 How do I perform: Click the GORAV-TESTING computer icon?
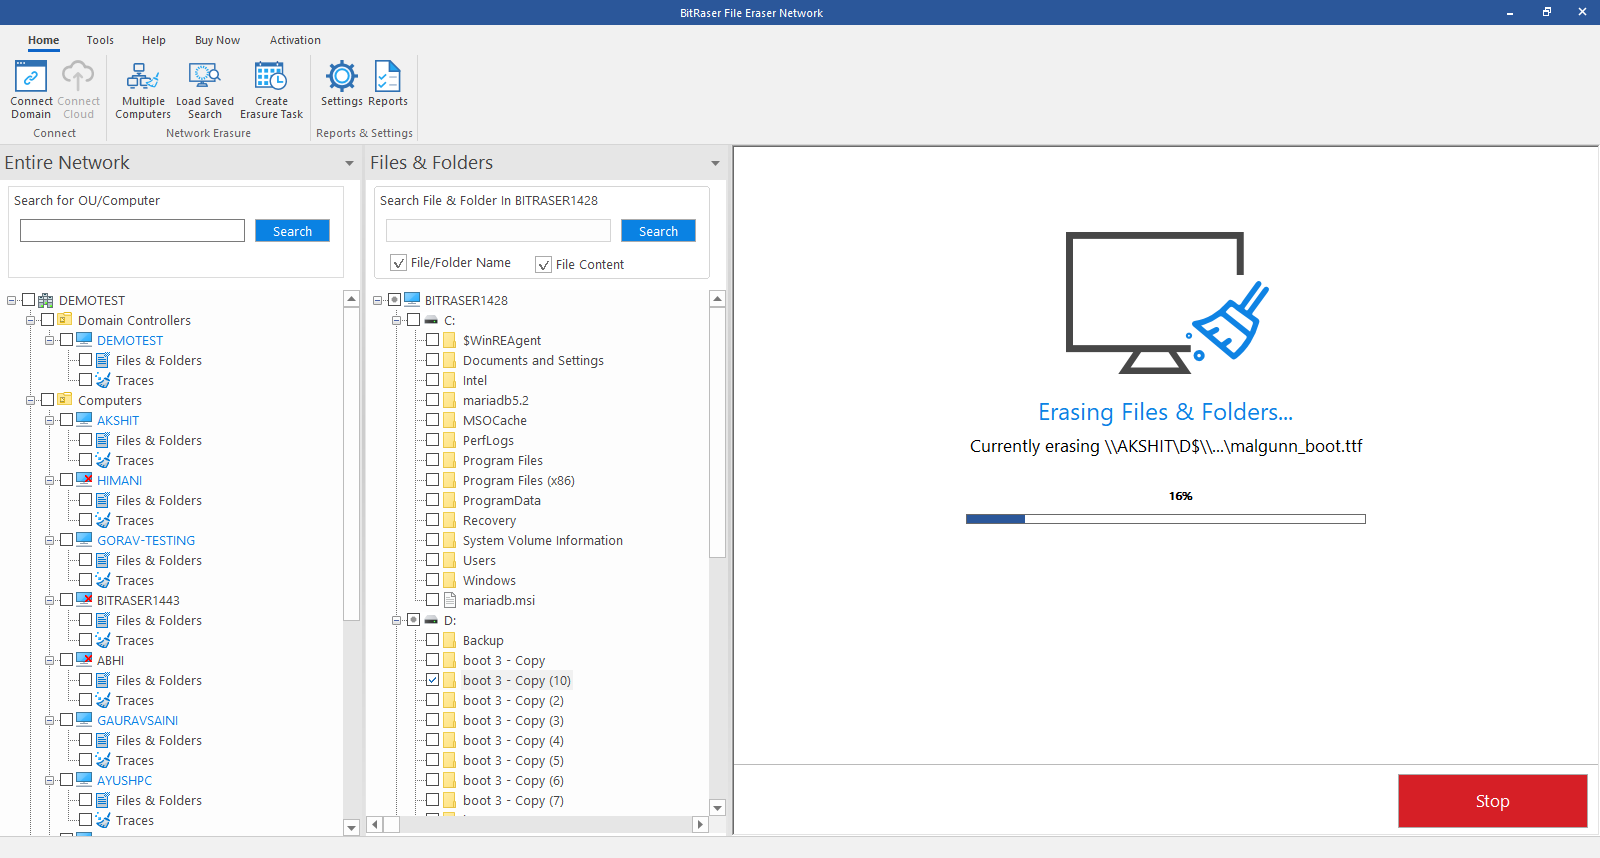pyautogui.click(x=85, y=540)
